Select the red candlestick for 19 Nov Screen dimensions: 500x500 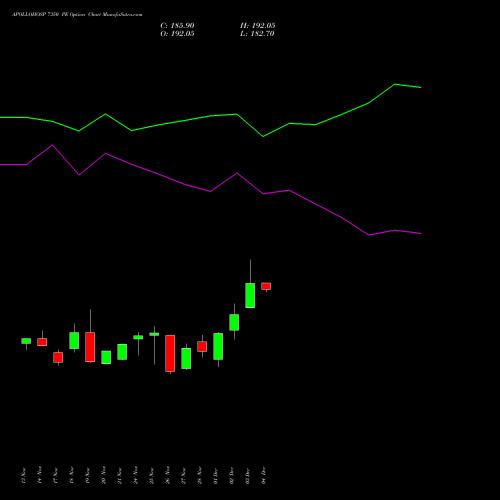tap(90, 347)
